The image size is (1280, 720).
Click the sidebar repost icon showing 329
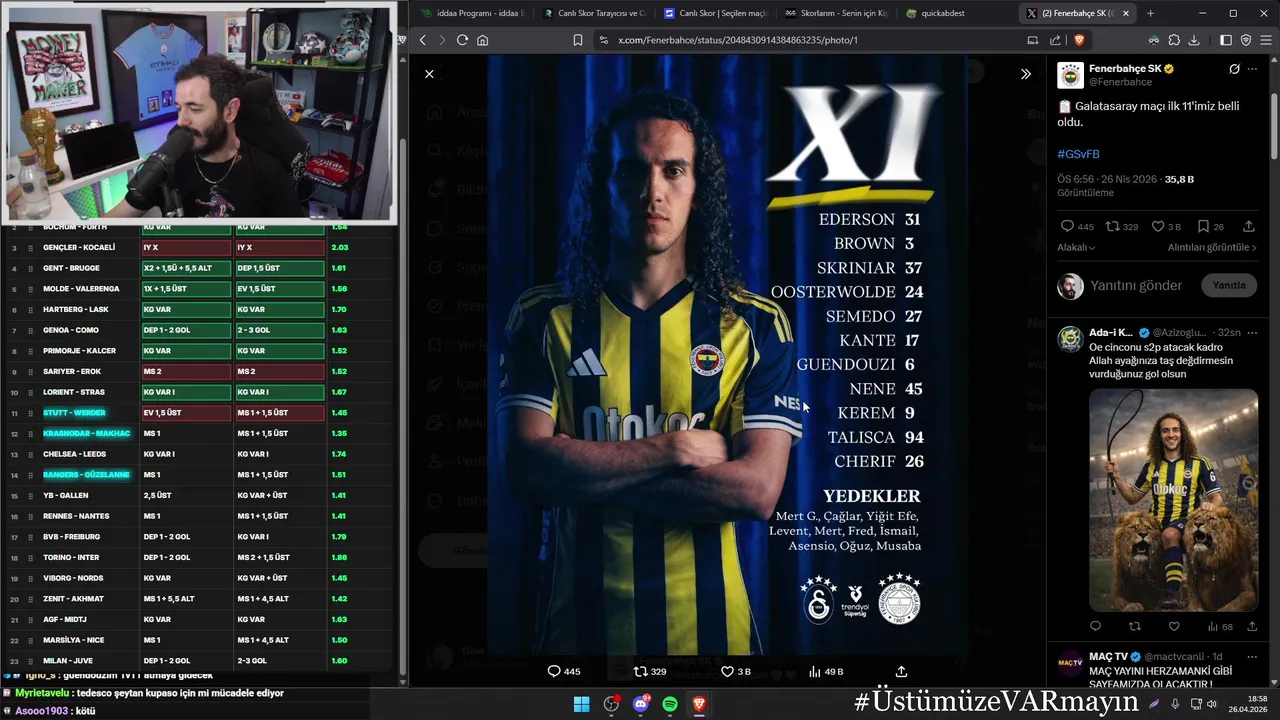pos(1112,227)
